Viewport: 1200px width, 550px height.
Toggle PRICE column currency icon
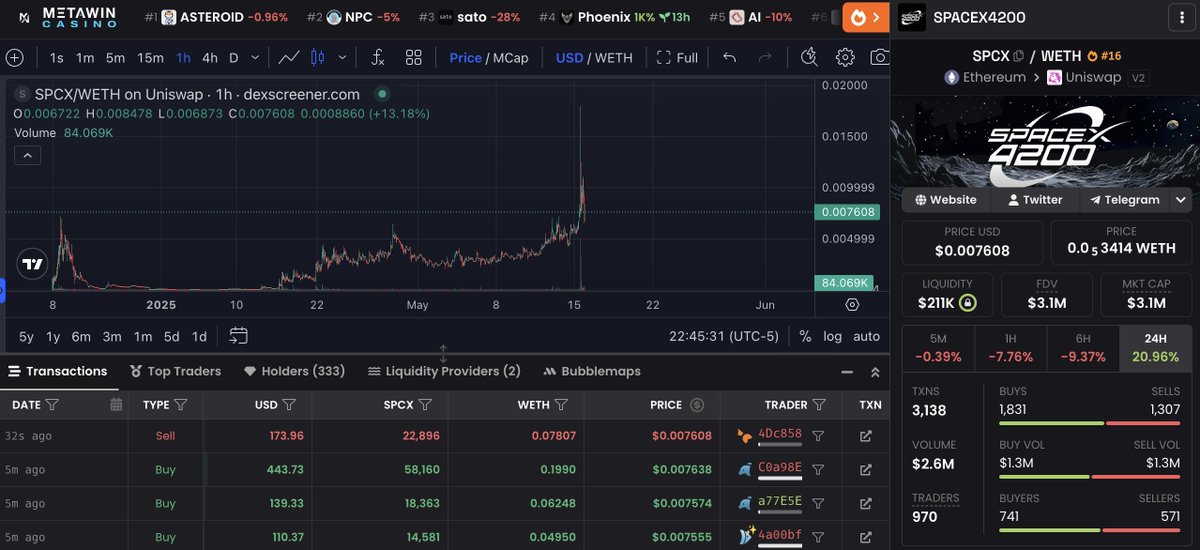coord(698,405)
